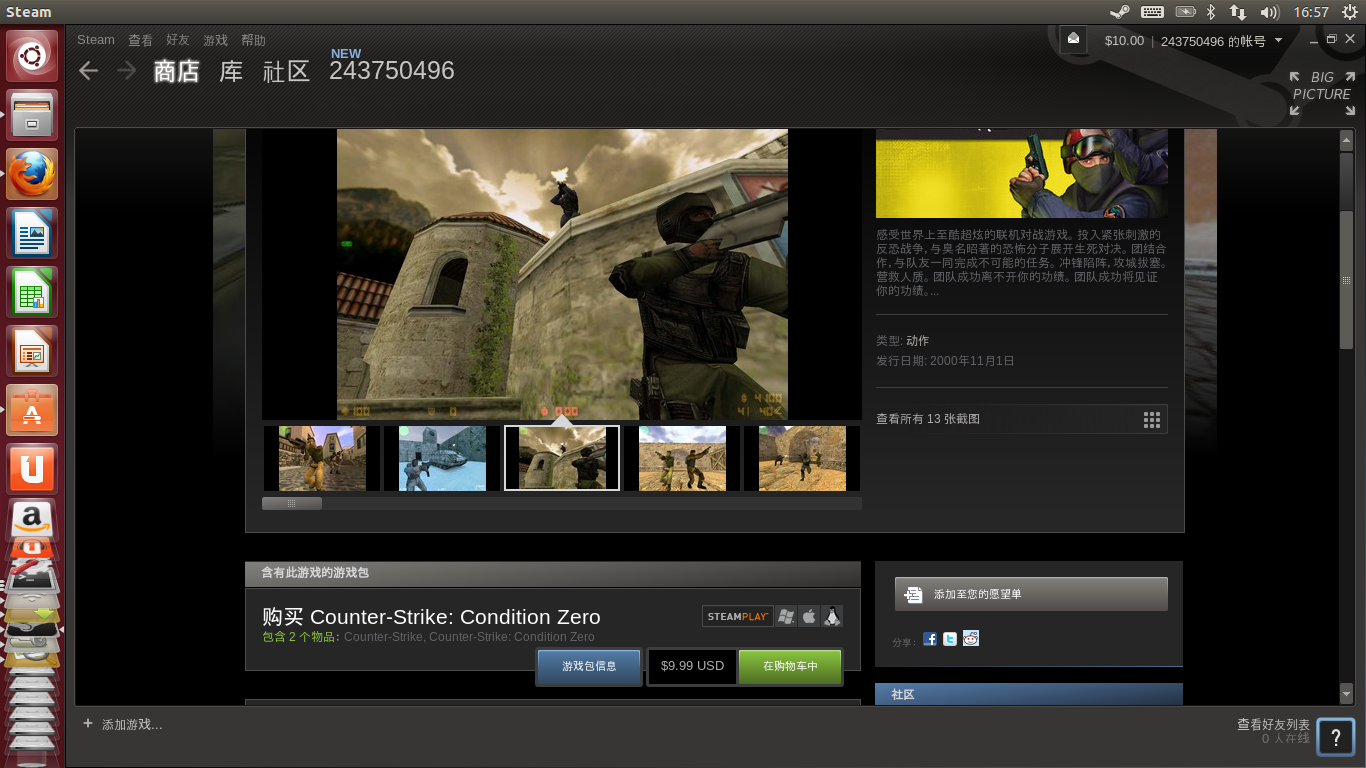1366x768 pixels.
Task: Go forward with the right arrow
Action: 126,70
